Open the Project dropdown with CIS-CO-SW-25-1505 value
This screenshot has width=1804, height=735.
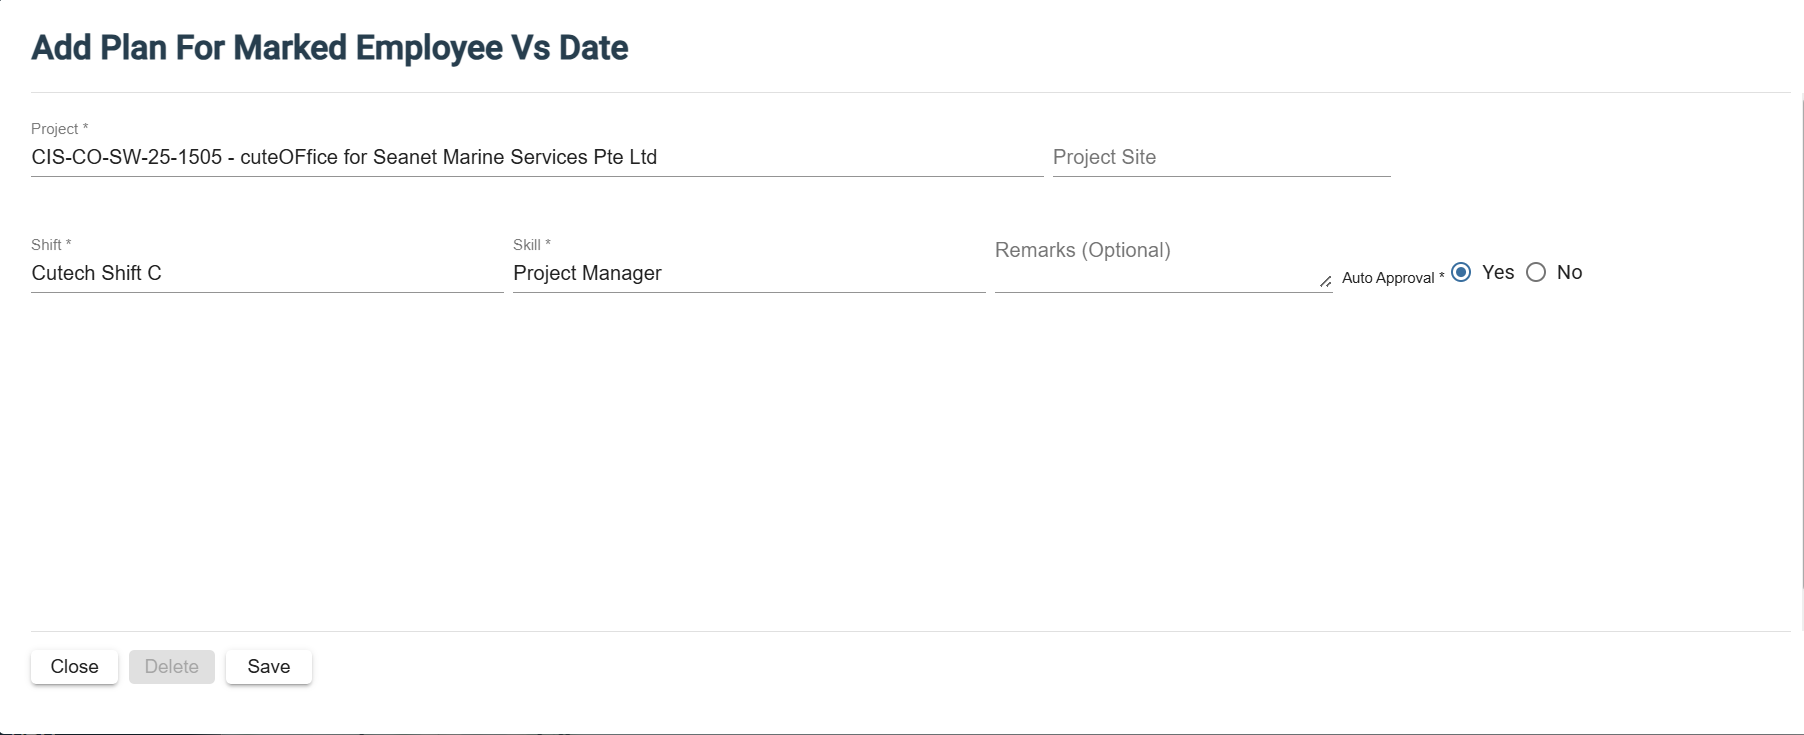coord(536,158)
